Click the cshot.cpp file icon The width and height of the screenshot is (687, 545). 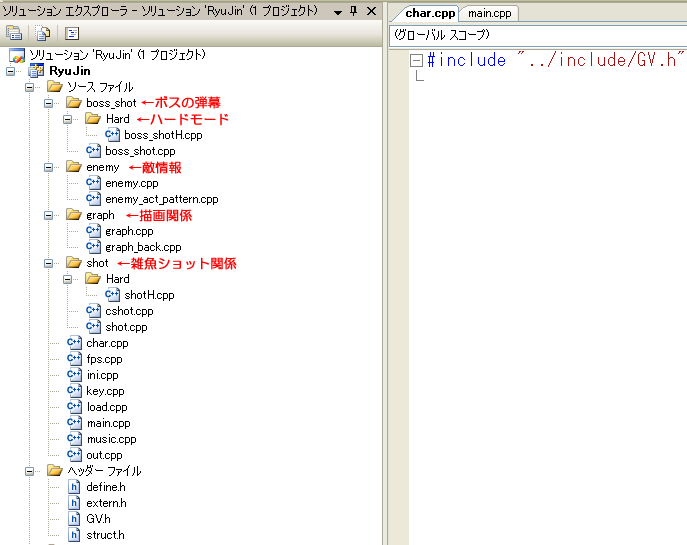click(x=93, y=311)
